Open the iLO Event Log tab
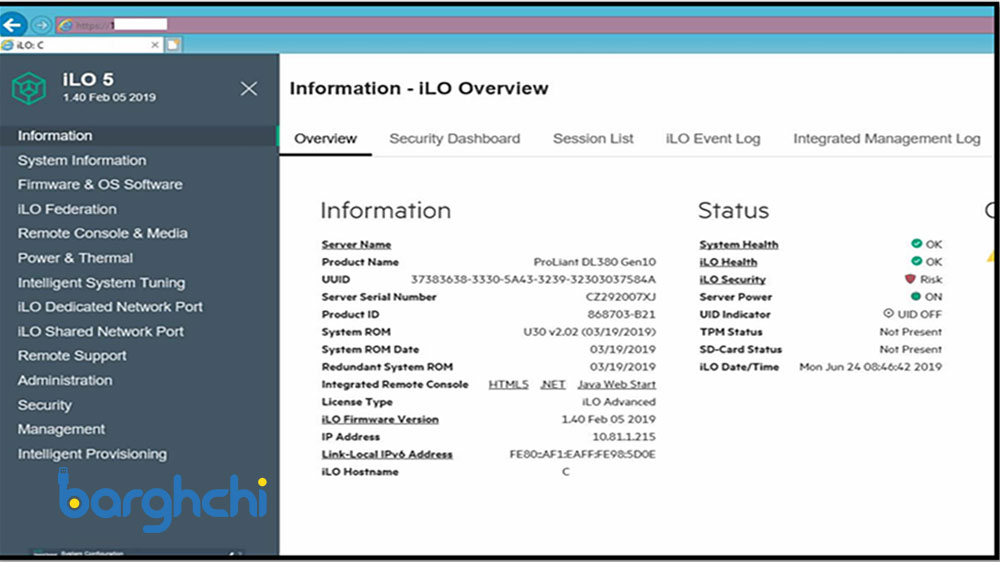 pyautogui.click(x=713, y=139)
